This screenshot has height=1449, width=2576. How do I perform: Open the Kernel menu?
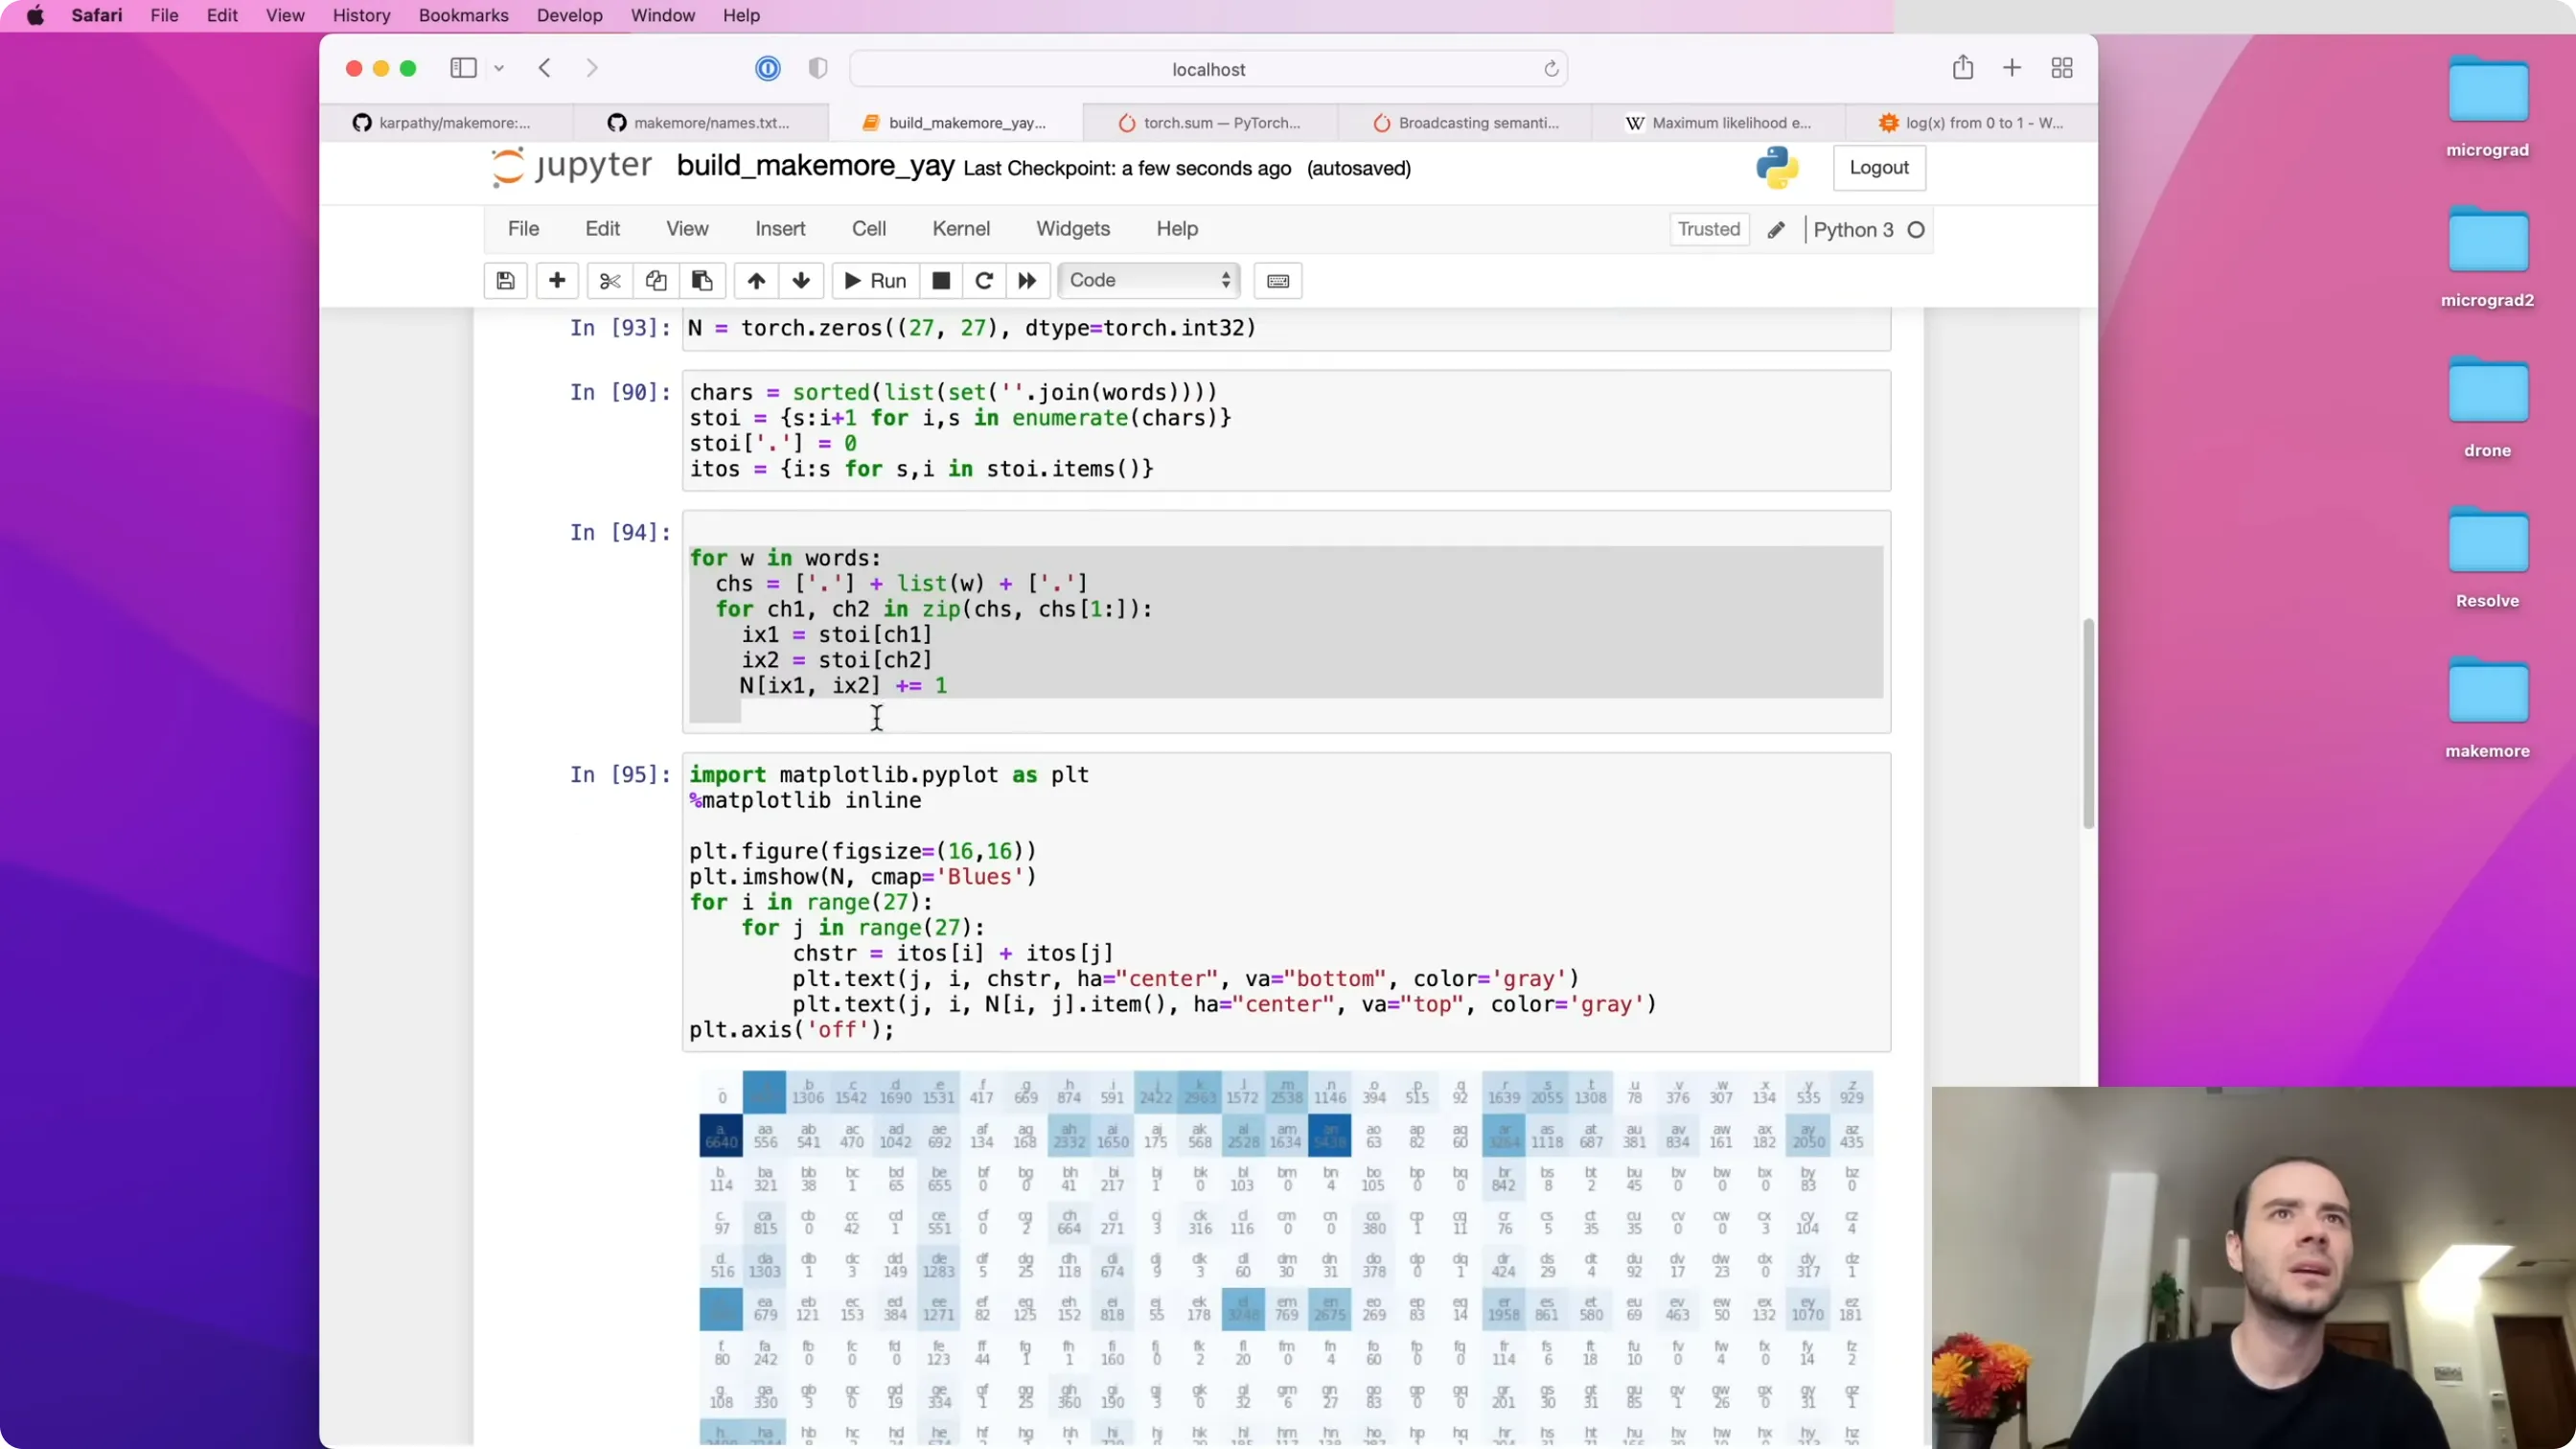tap(961, 229)
